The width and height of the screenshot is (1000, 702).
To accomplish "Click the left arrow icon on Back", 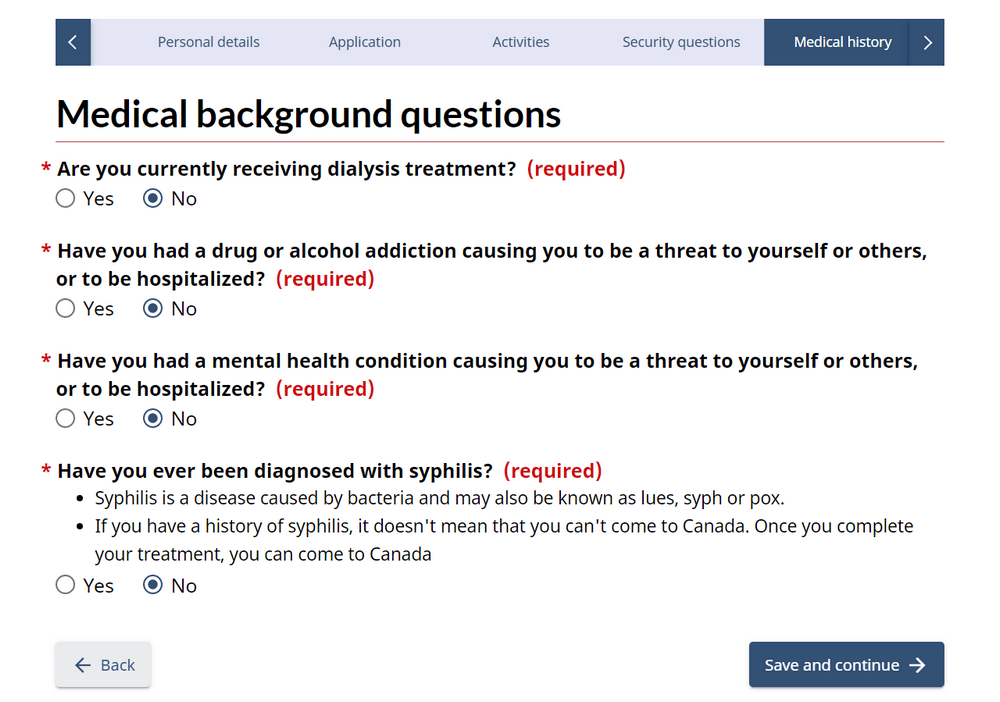I will [83, 665].
